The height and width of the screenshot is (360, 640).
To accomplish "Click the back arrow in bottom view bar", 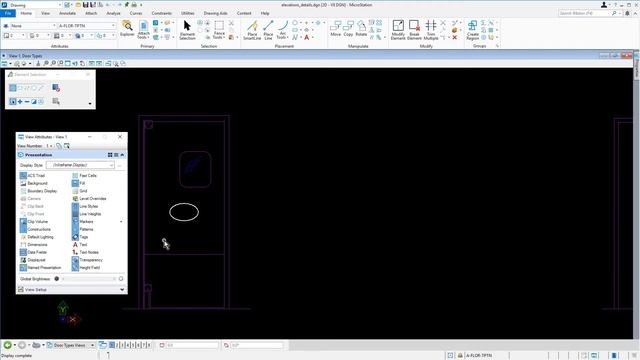I will point(7,345).
